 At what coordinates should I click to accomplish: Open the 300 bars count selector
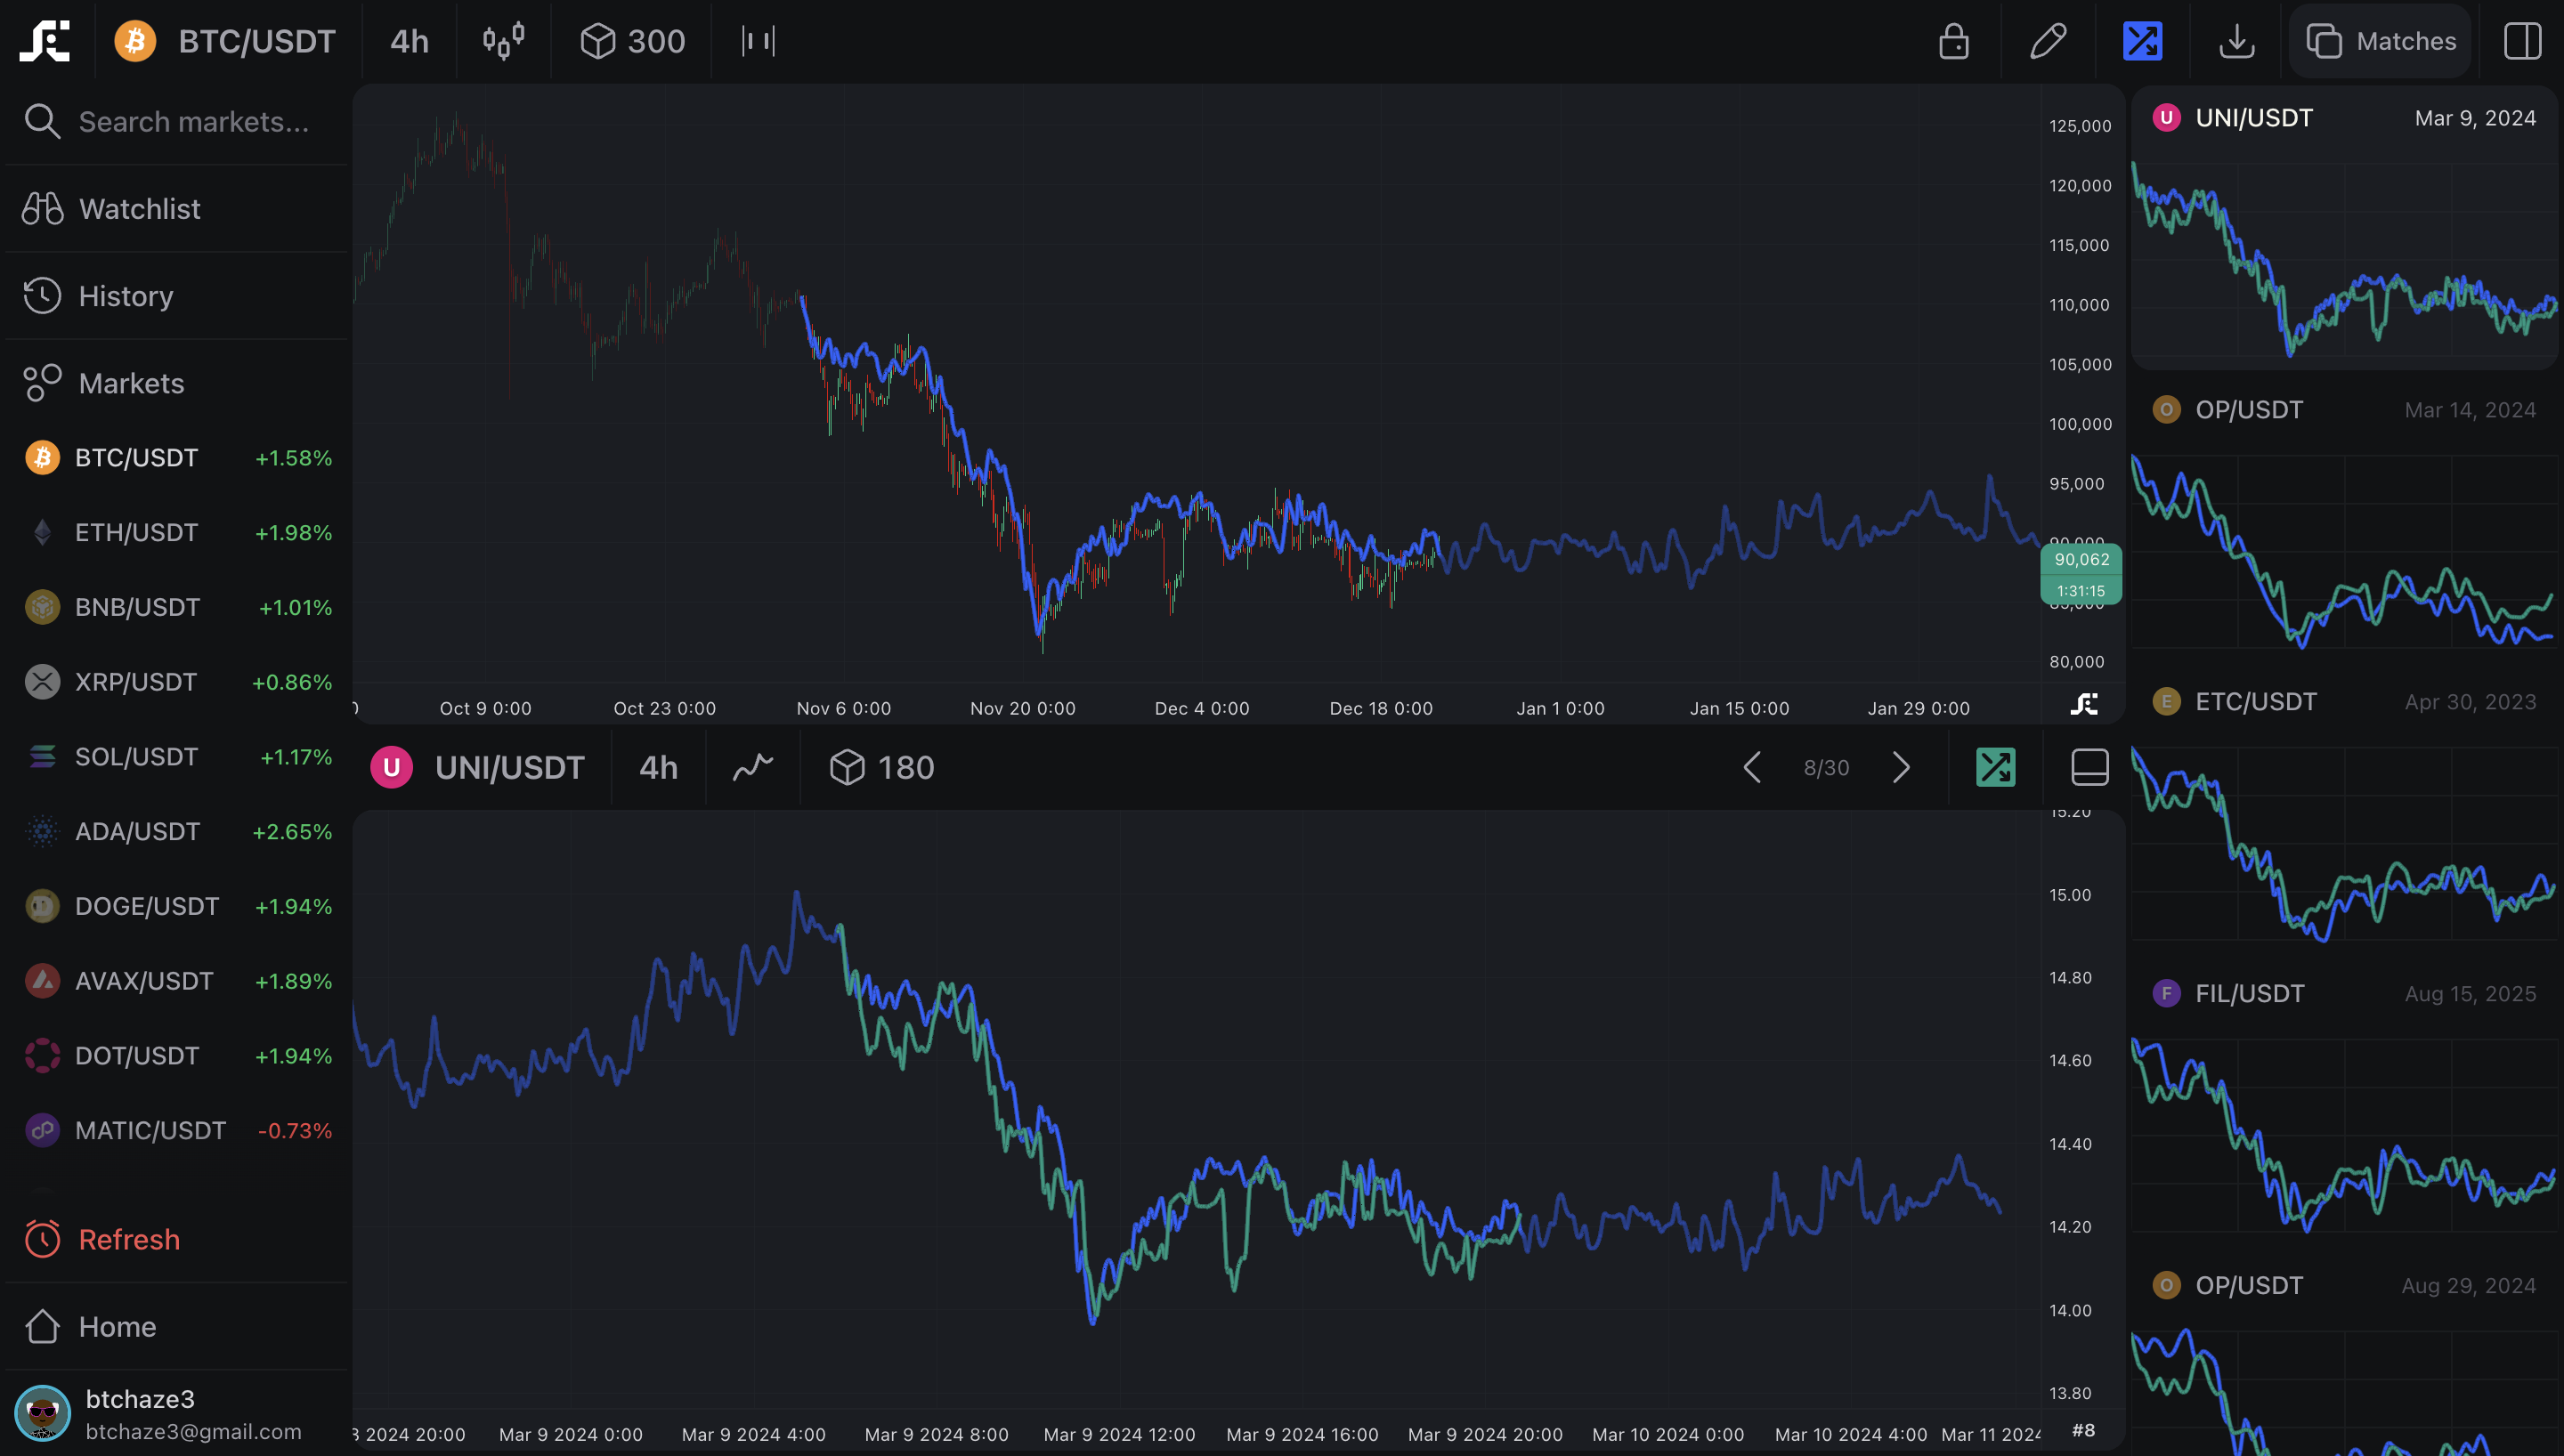633,41
